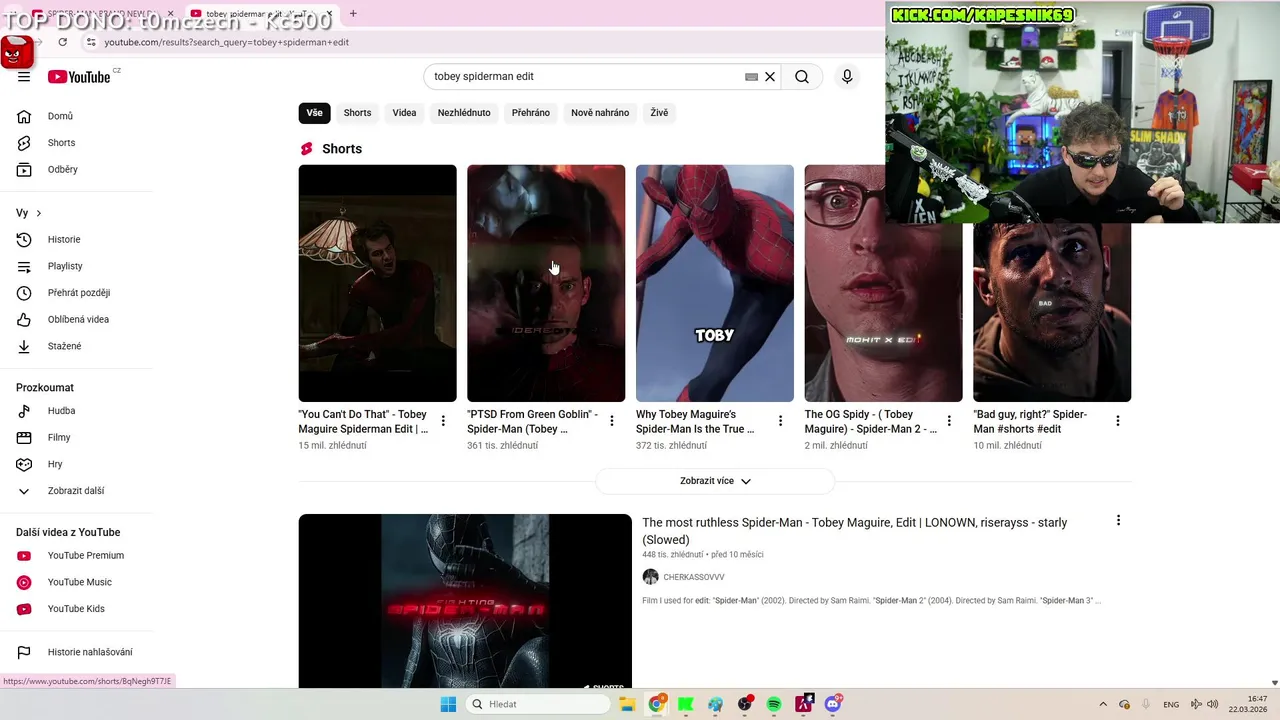1280x720 pixels.
Task: Select the Videa filter chip
Action: (x=404, y=113)
